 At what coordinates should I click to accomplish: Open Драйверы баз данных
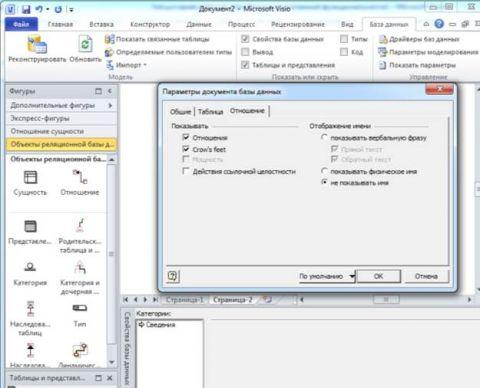click(419, 39)
